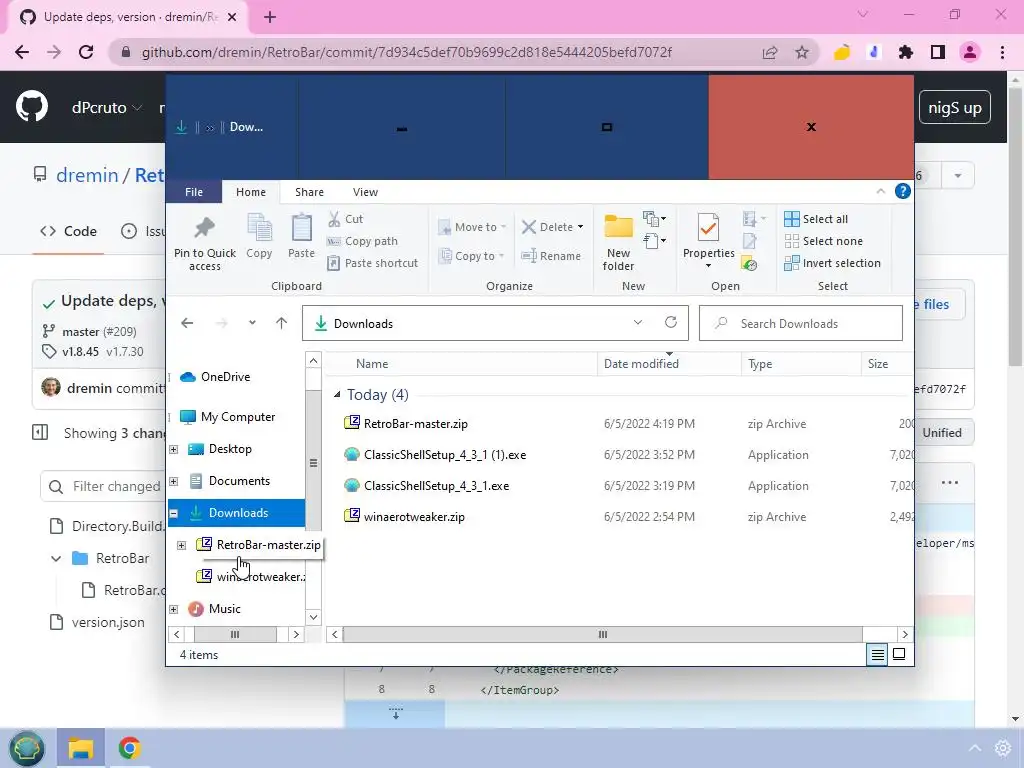Click Copy path in Clipboard group
This screenshot has width=1024, height=768.
point(362,241)
